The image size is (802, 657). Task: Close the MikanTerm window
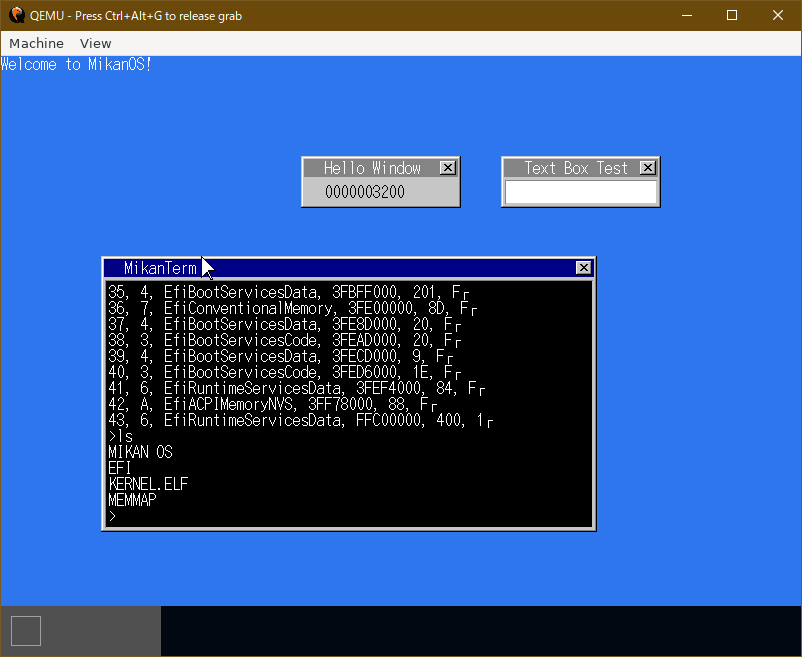tap(584, 267)
